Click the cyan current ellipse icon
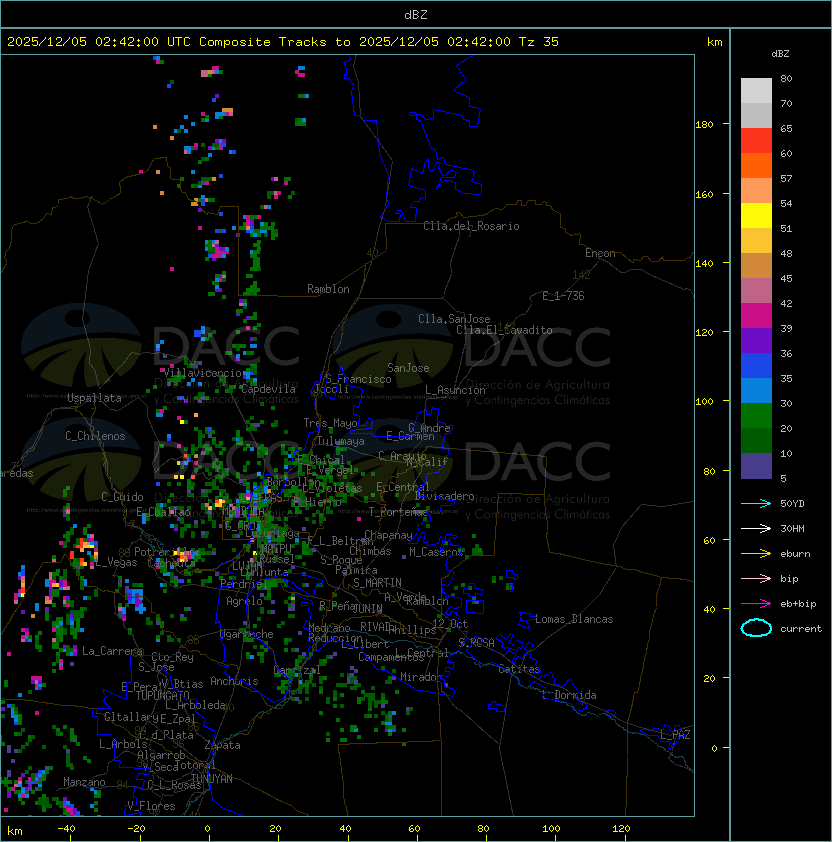The image size is (832, 842). 756,628
